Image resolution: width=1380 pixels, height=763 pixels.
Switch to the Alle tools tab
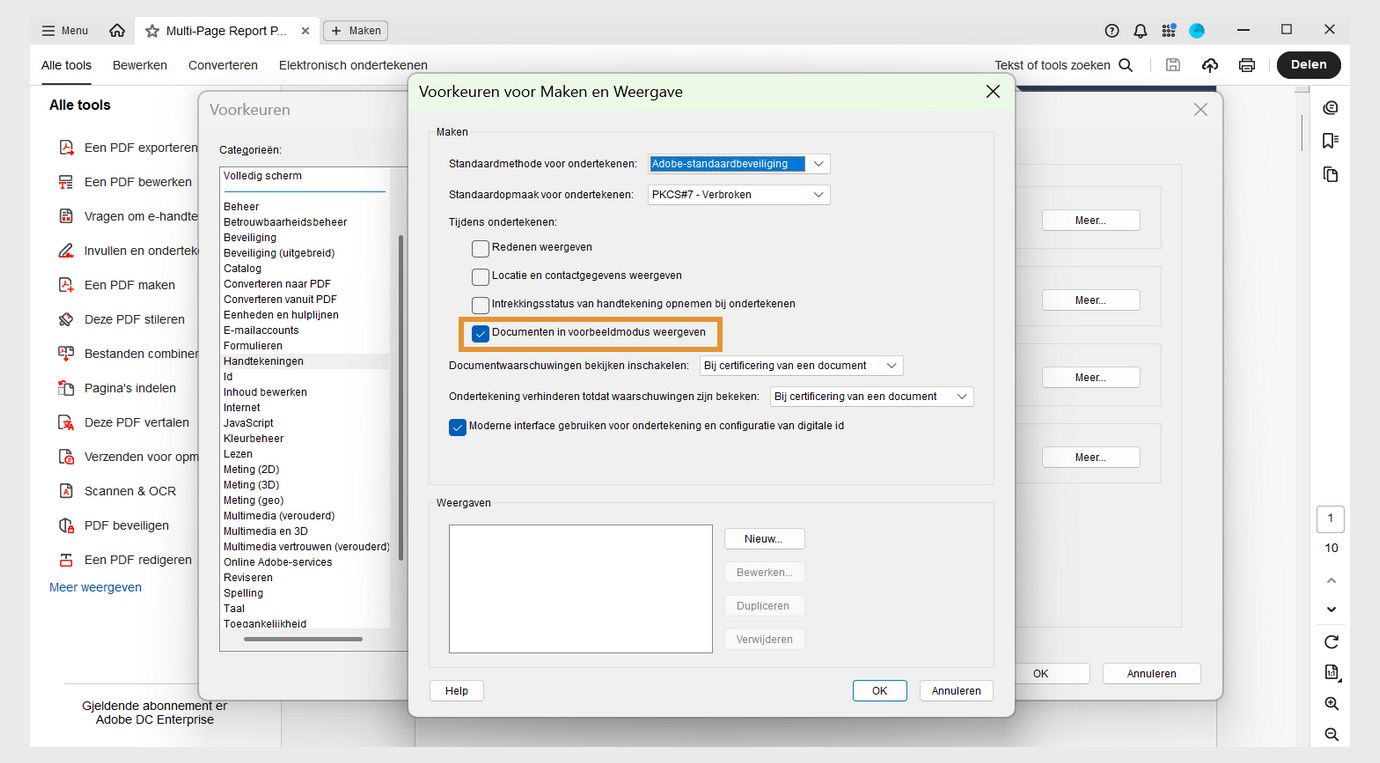click(66, 65)
